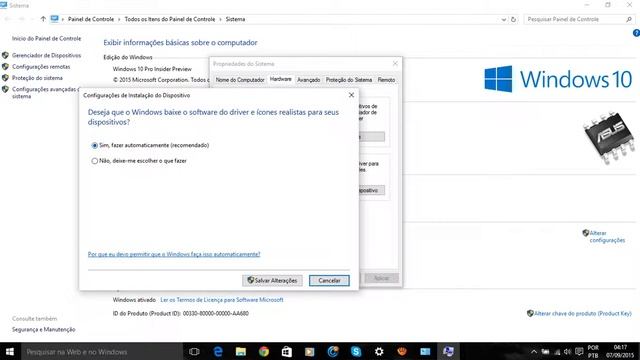This screenshot has width=640, height=360.
Task: Expand address bar history dropdown
Action: pos(504,19)
